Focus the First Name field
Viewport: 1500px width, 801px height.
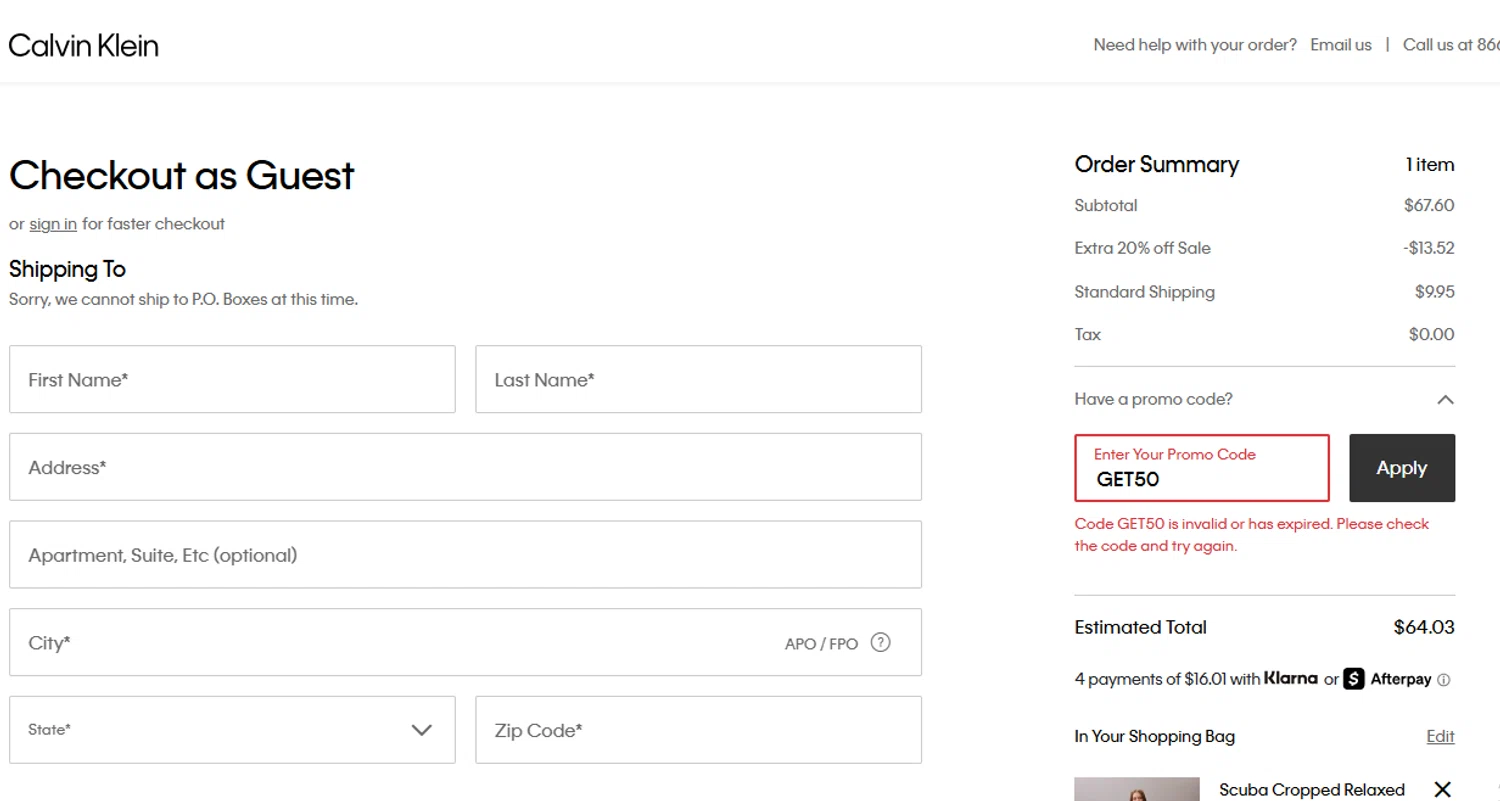[x=232, y=379]
